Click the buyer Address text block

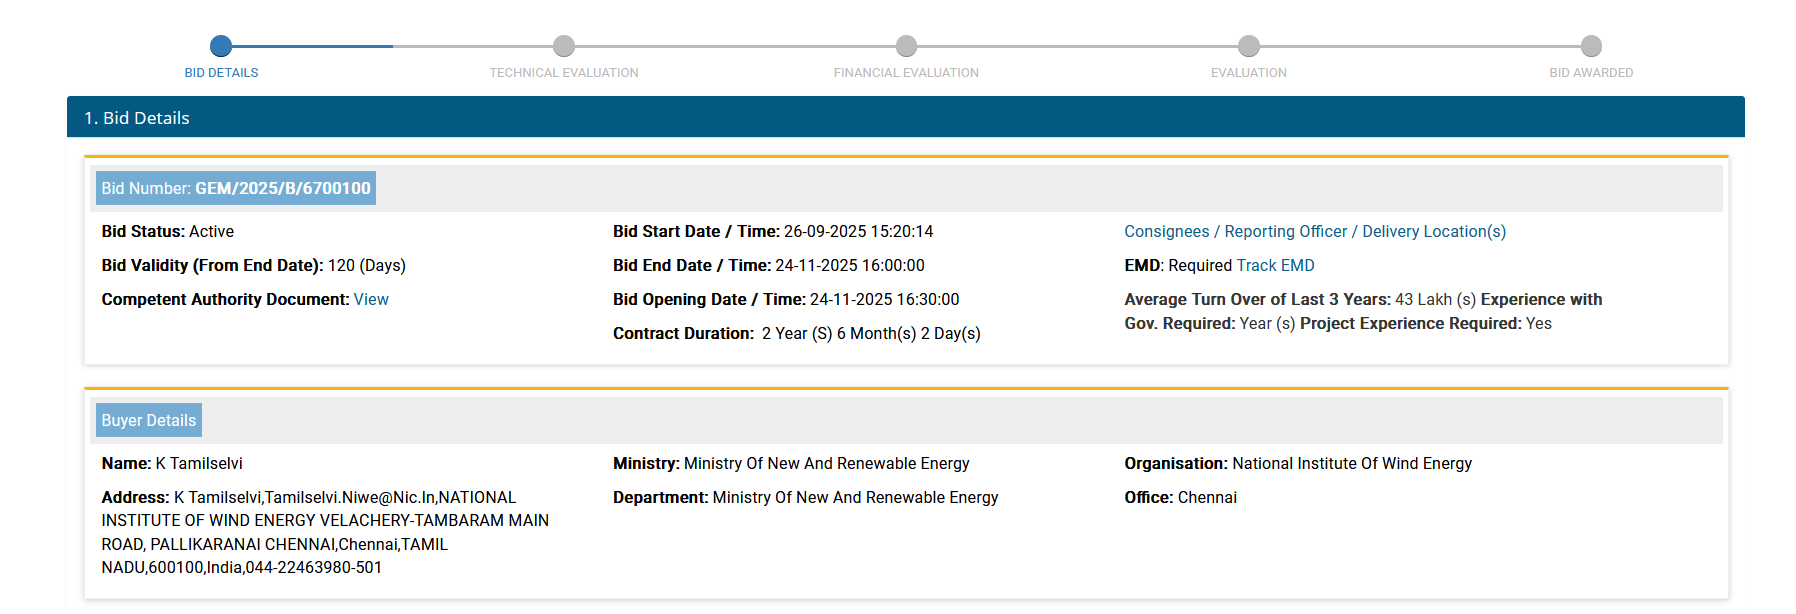325,532
